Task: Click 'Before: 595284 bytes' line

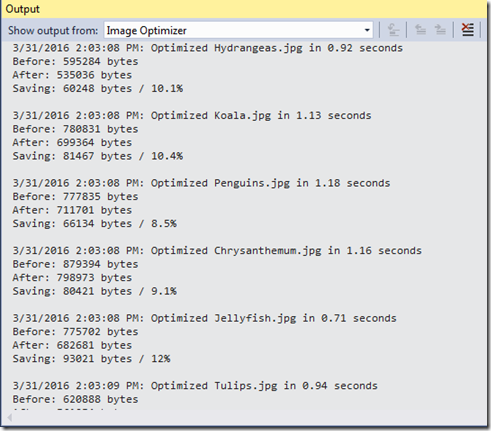Action: click(75, 62)
